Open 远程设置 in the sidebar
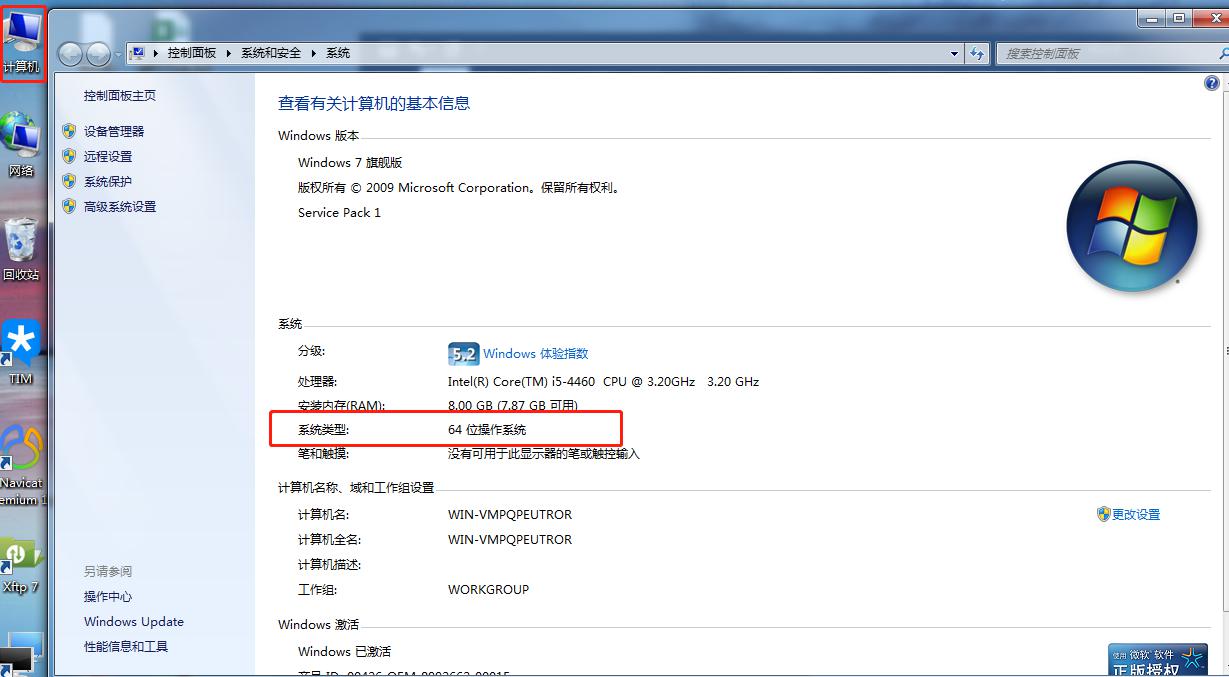Screen dimensions: 1229x677 107,156
